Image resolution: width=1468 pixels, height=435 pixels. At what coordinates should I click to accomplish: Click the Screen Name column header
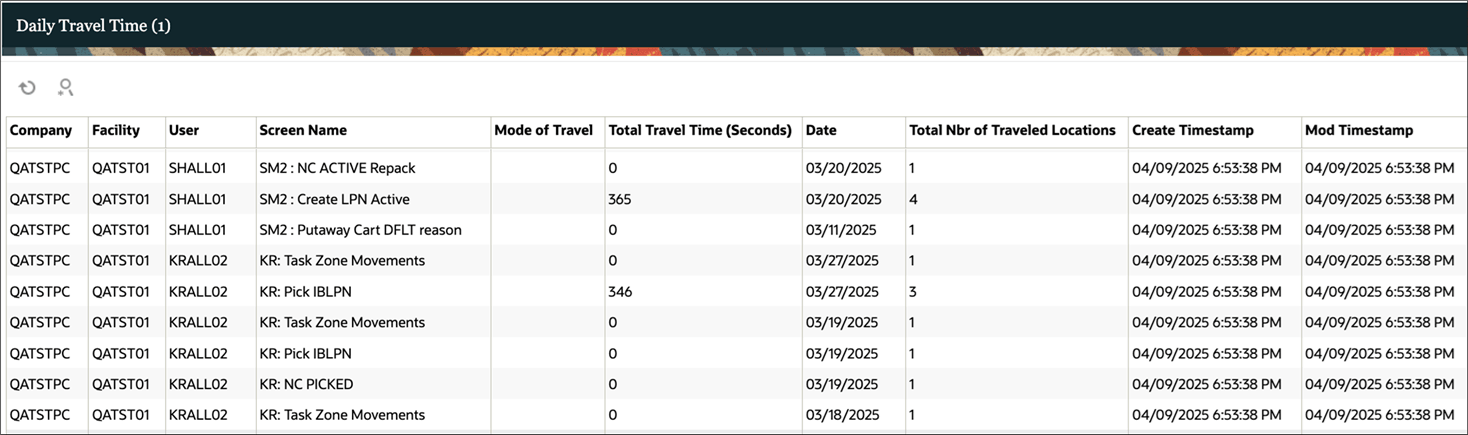point(303,130)
